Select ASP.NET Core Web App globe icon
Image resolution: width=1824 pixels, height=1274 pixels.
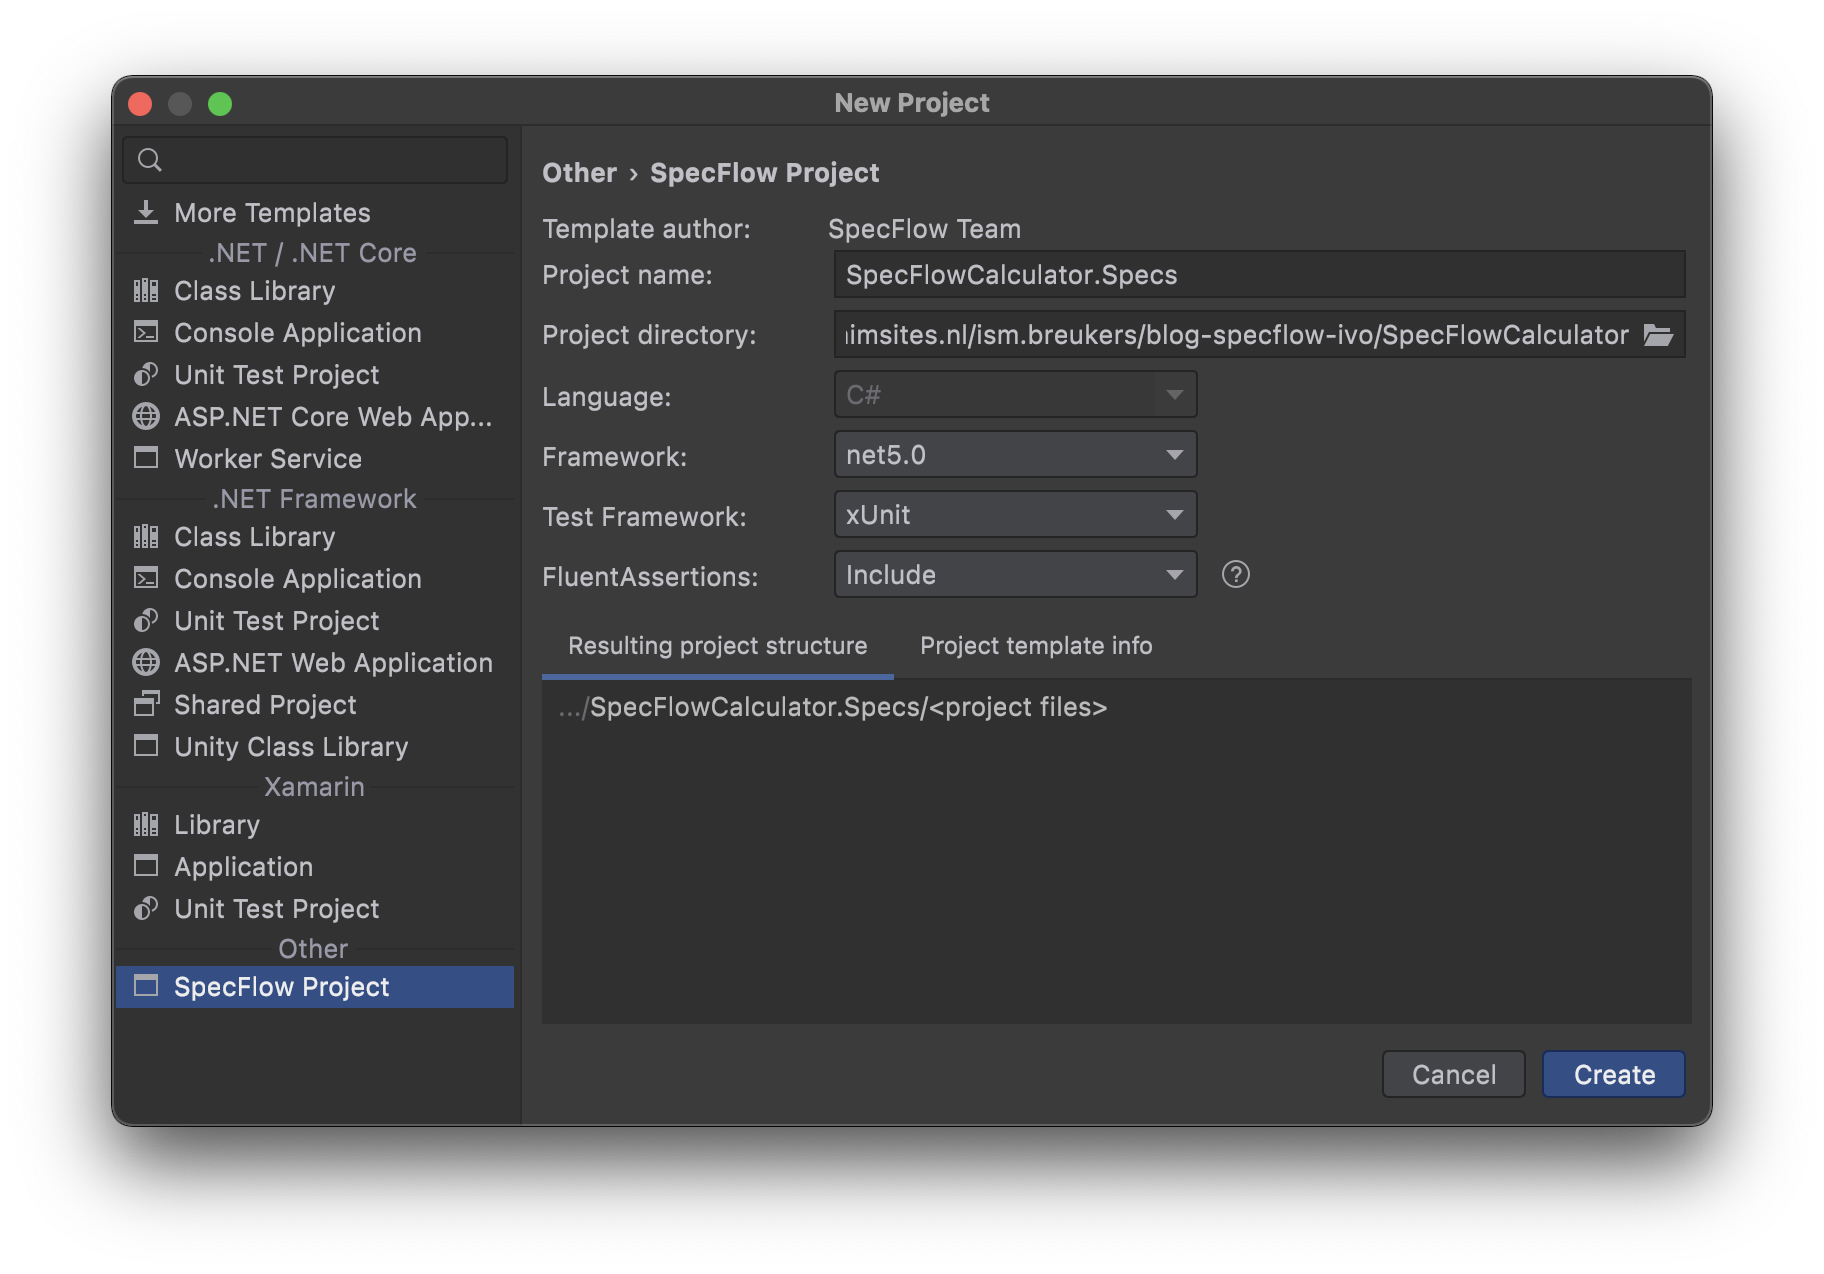point(146,416)
